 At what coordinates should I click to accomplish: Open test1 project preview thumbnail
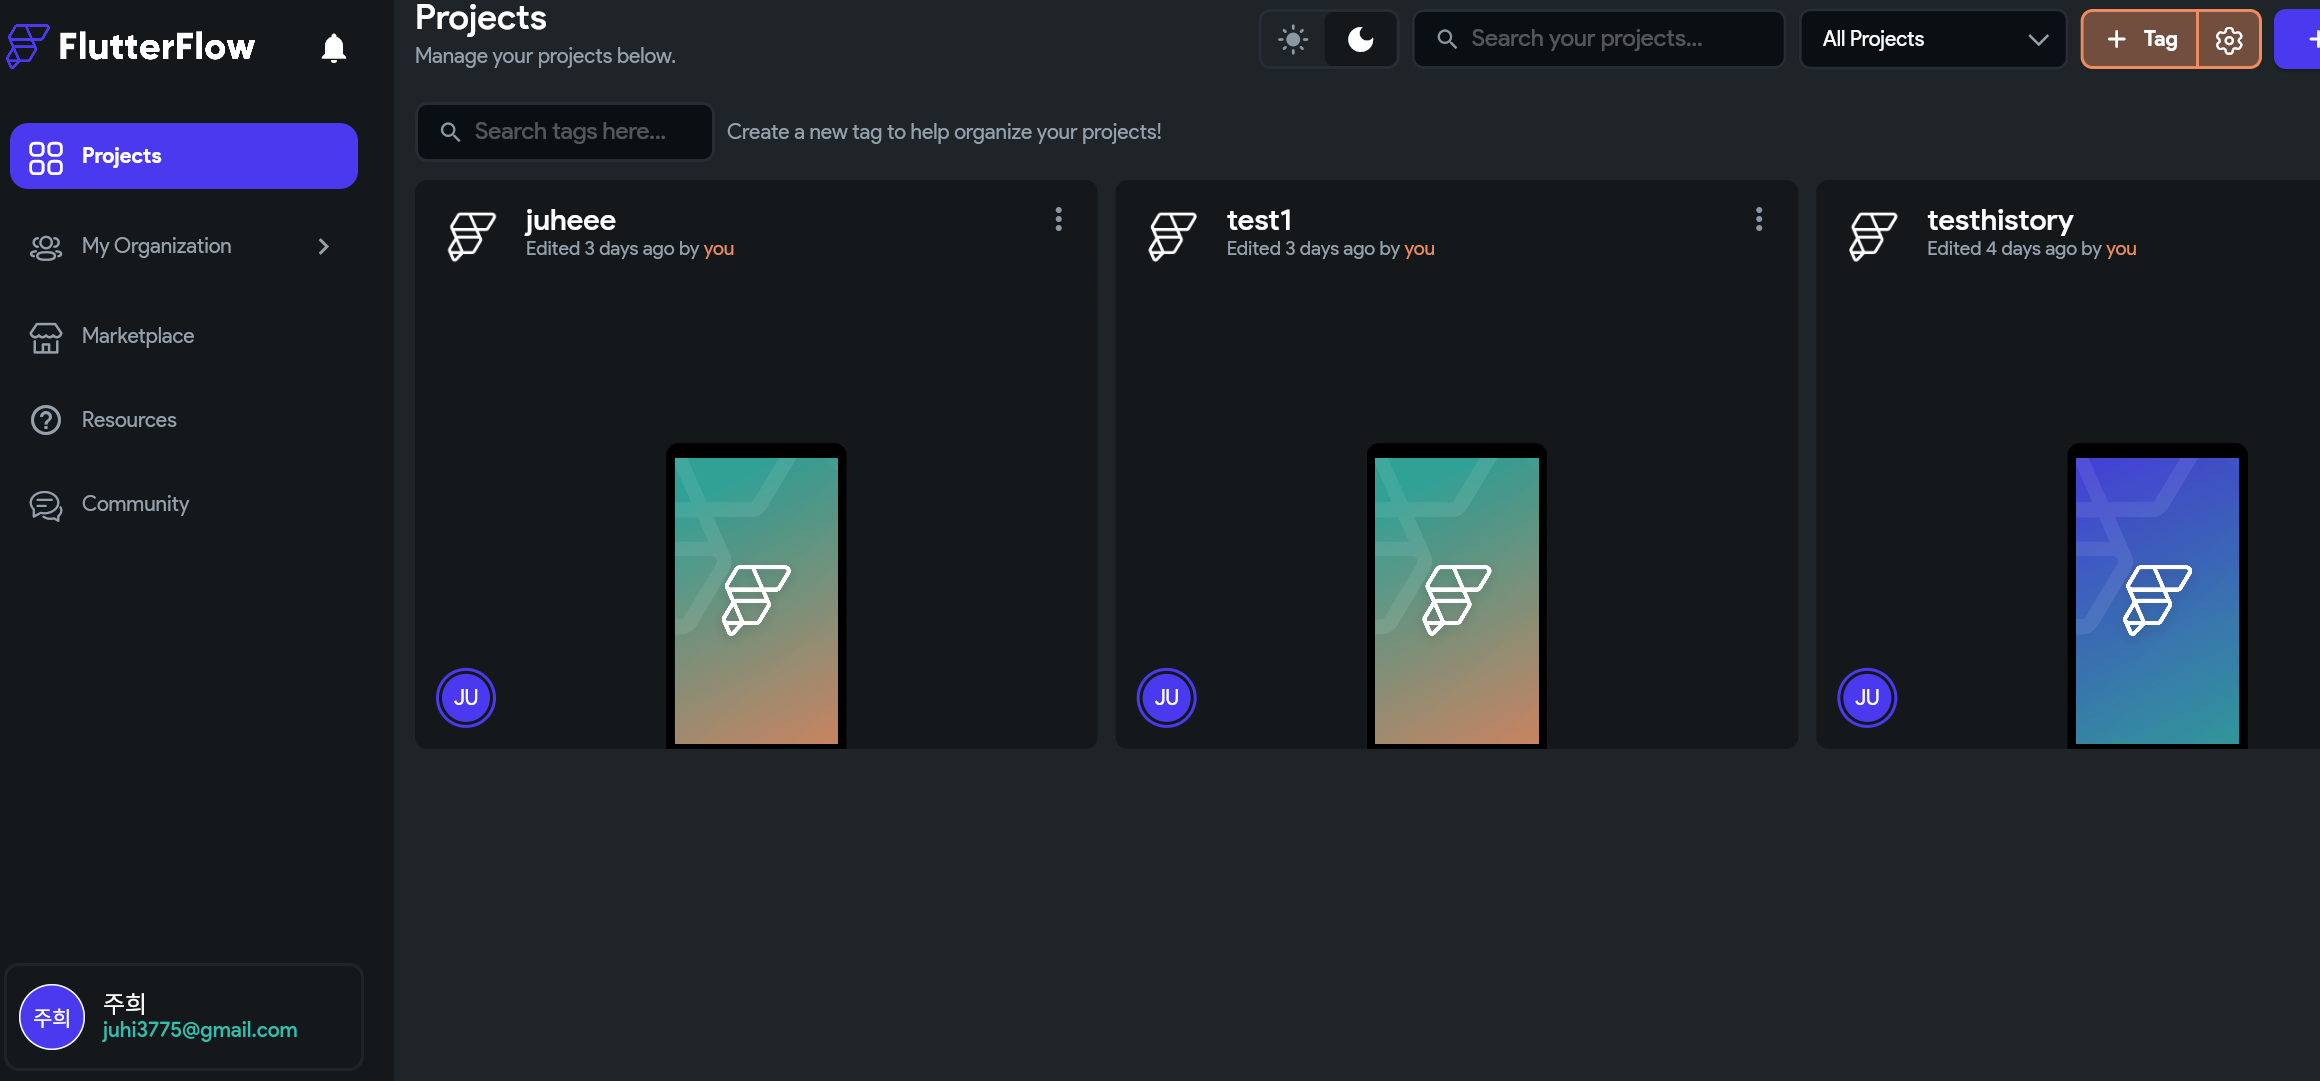pos(1457,597)
